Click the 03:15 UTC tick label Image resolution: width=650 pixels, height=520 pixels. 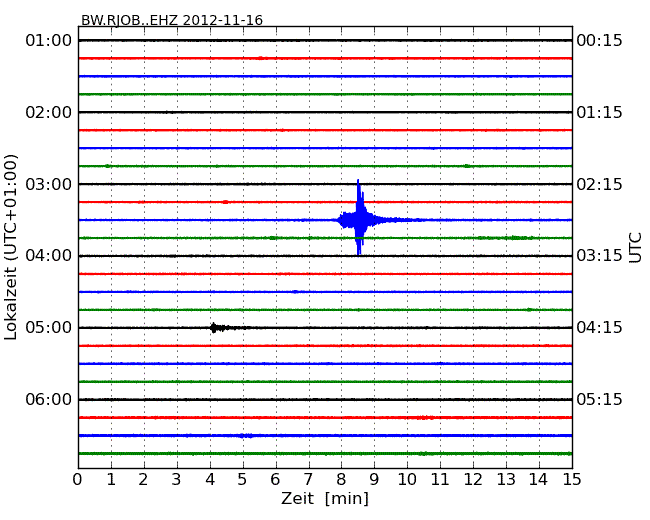599,255
